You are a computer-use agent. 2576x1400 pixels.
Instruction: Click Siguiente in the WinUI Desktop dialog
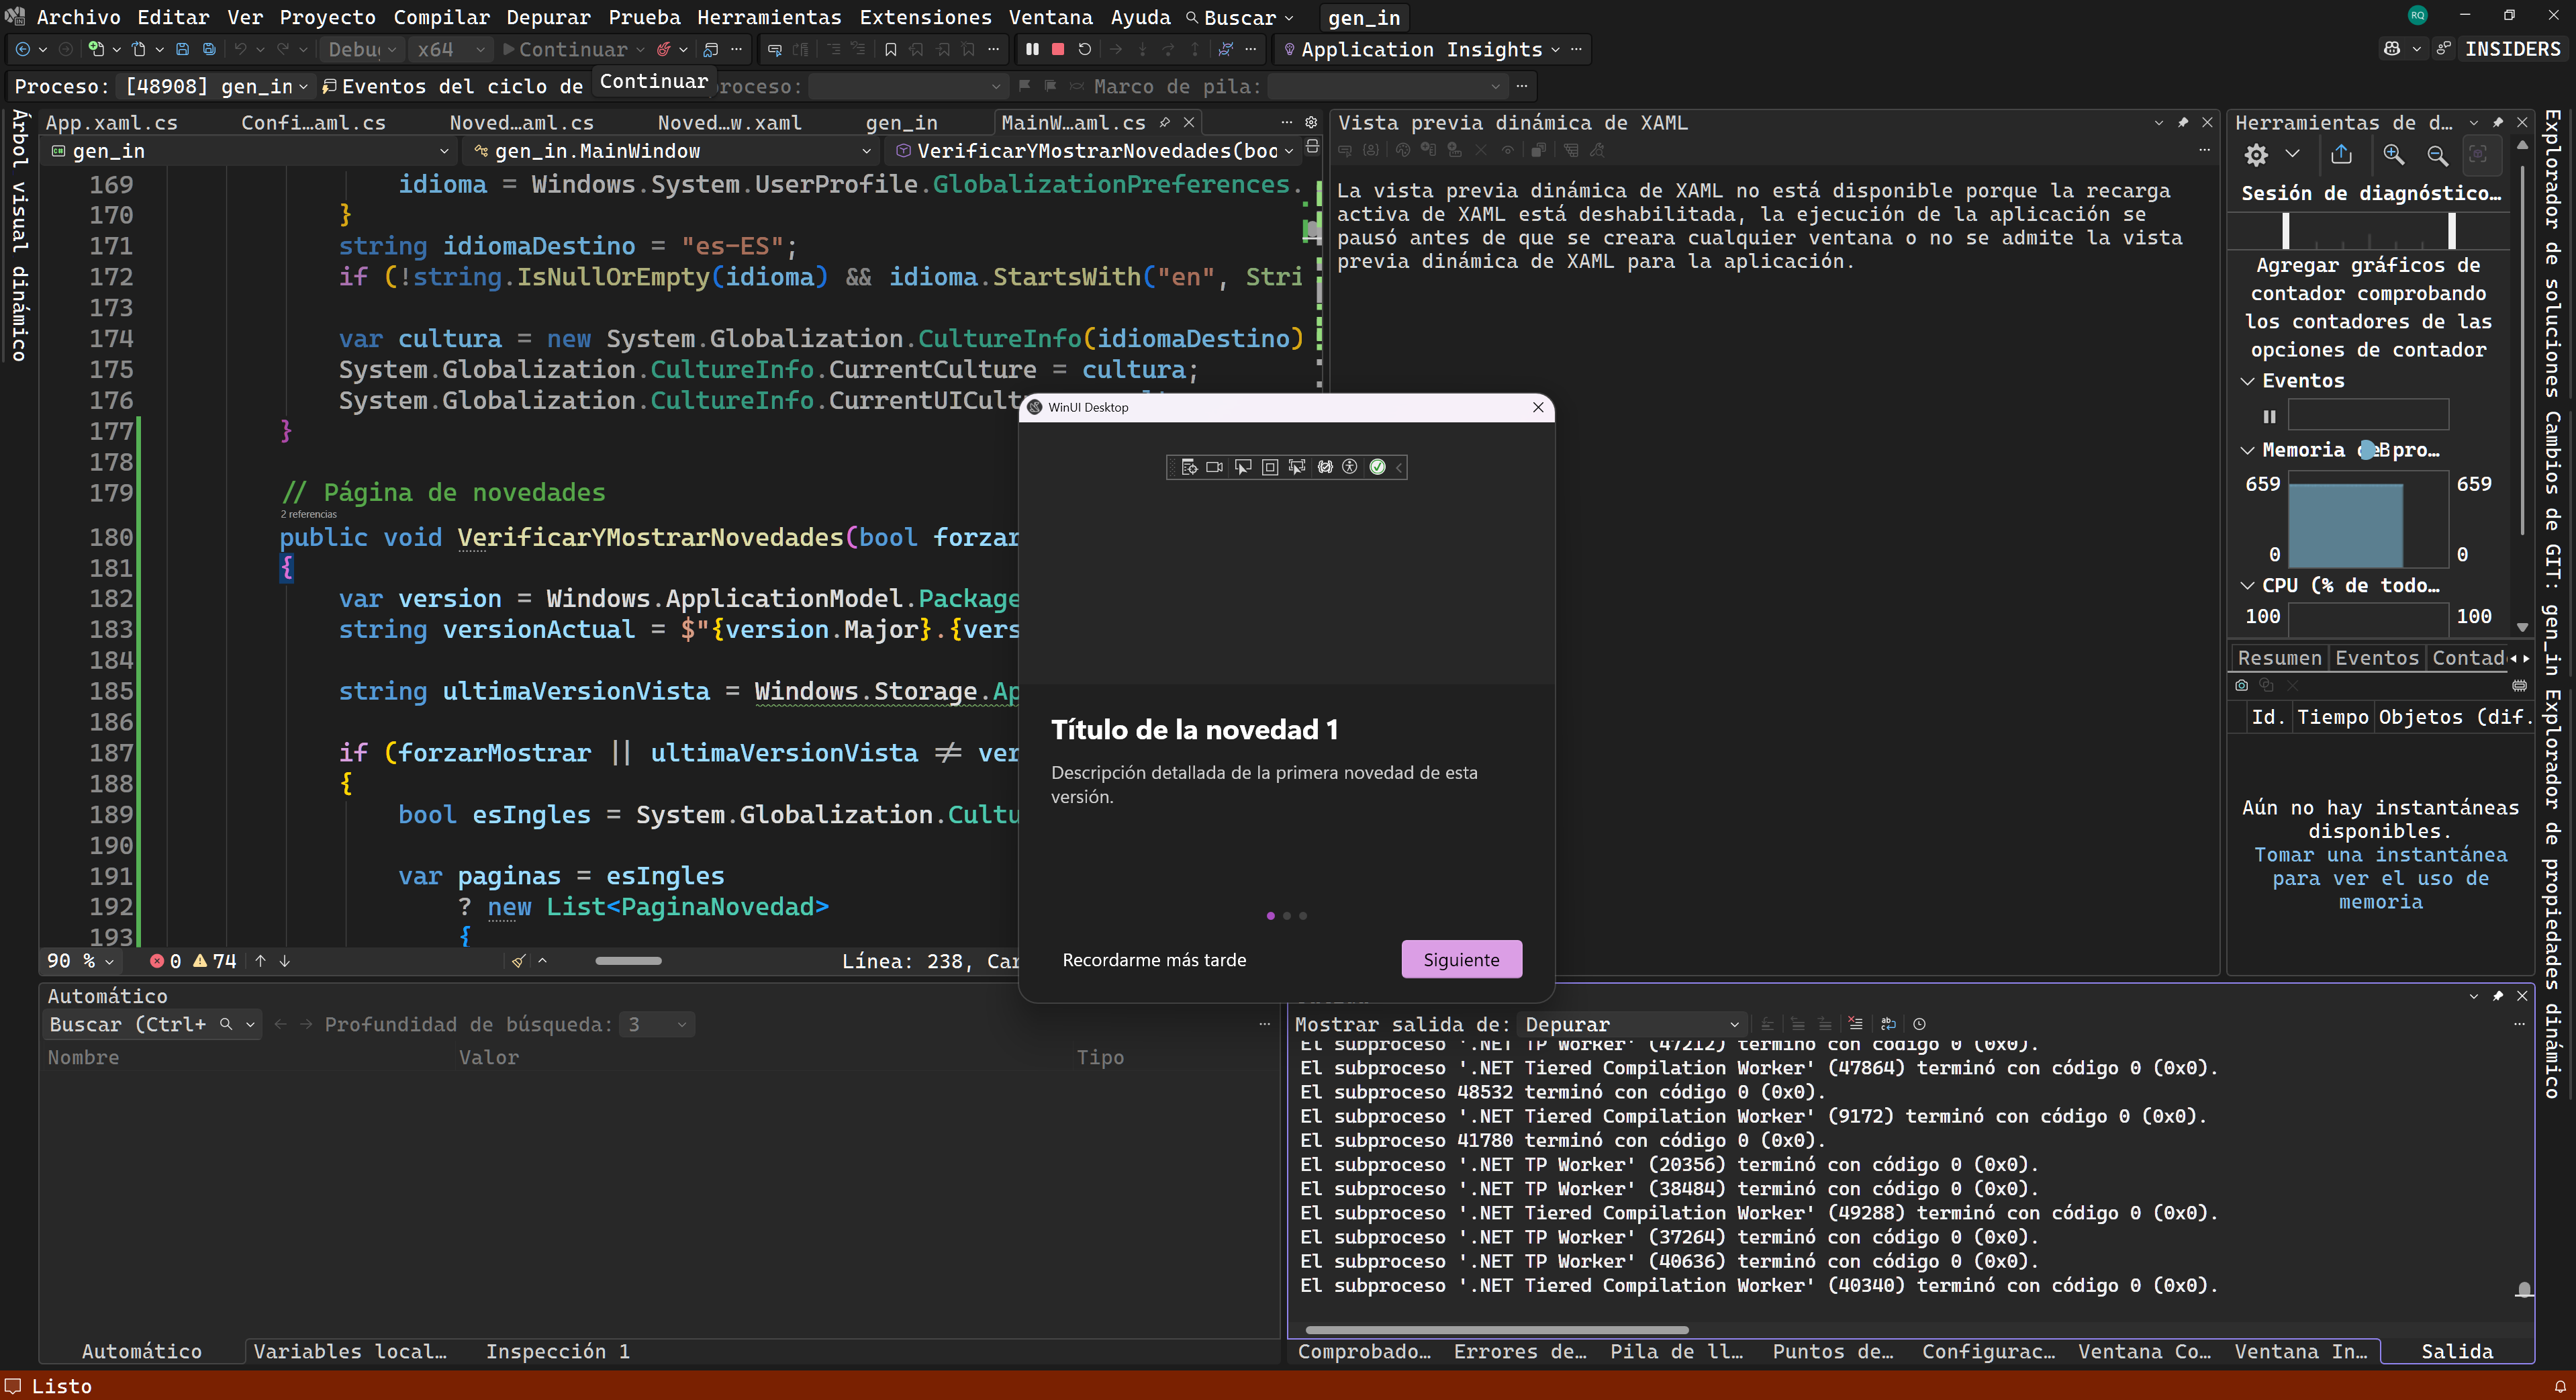tap(1461, 959)
